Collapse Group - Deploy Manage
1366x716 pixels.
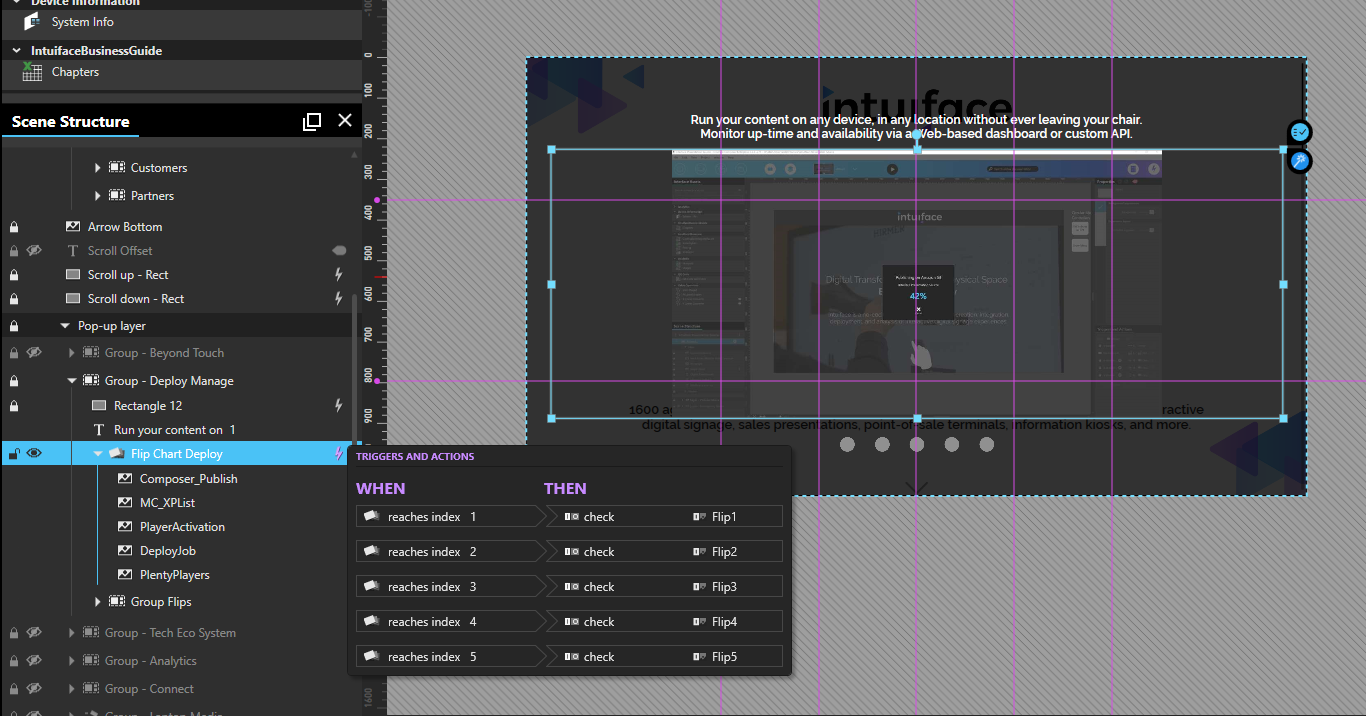(x=72, y=380)
